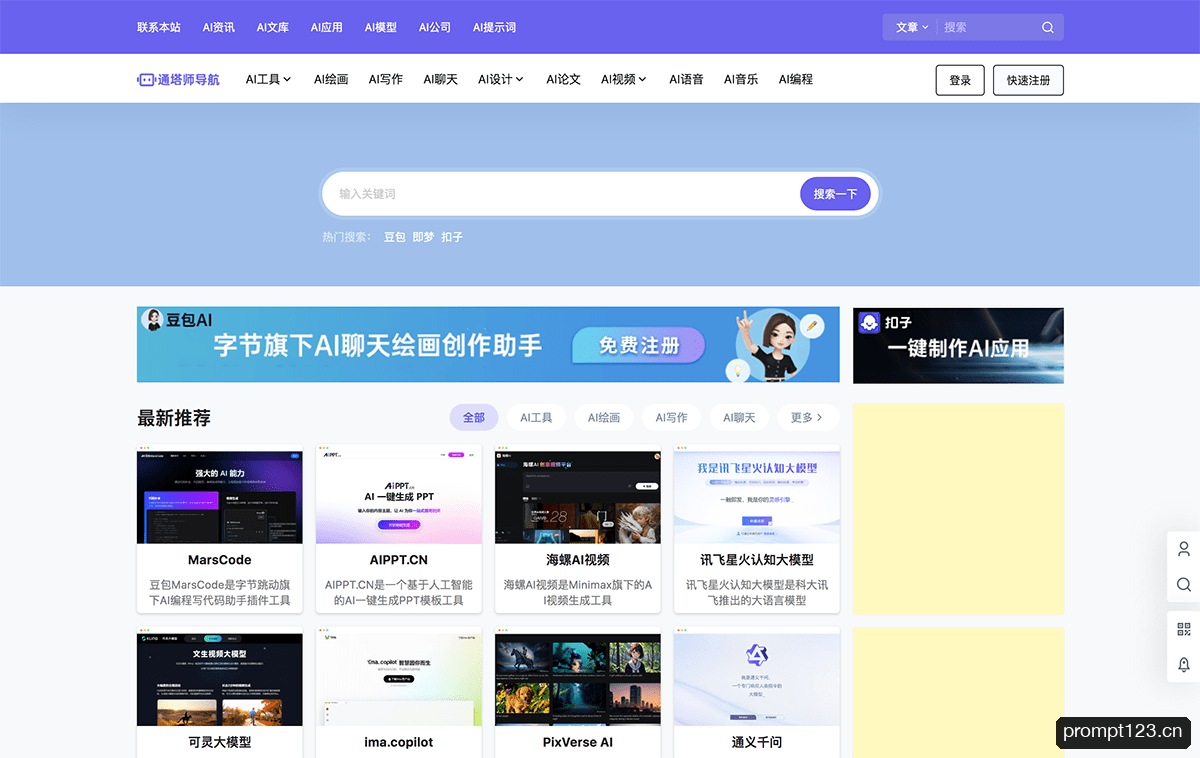
Task: Open AI公司 in the top bar
Action: 434,27
